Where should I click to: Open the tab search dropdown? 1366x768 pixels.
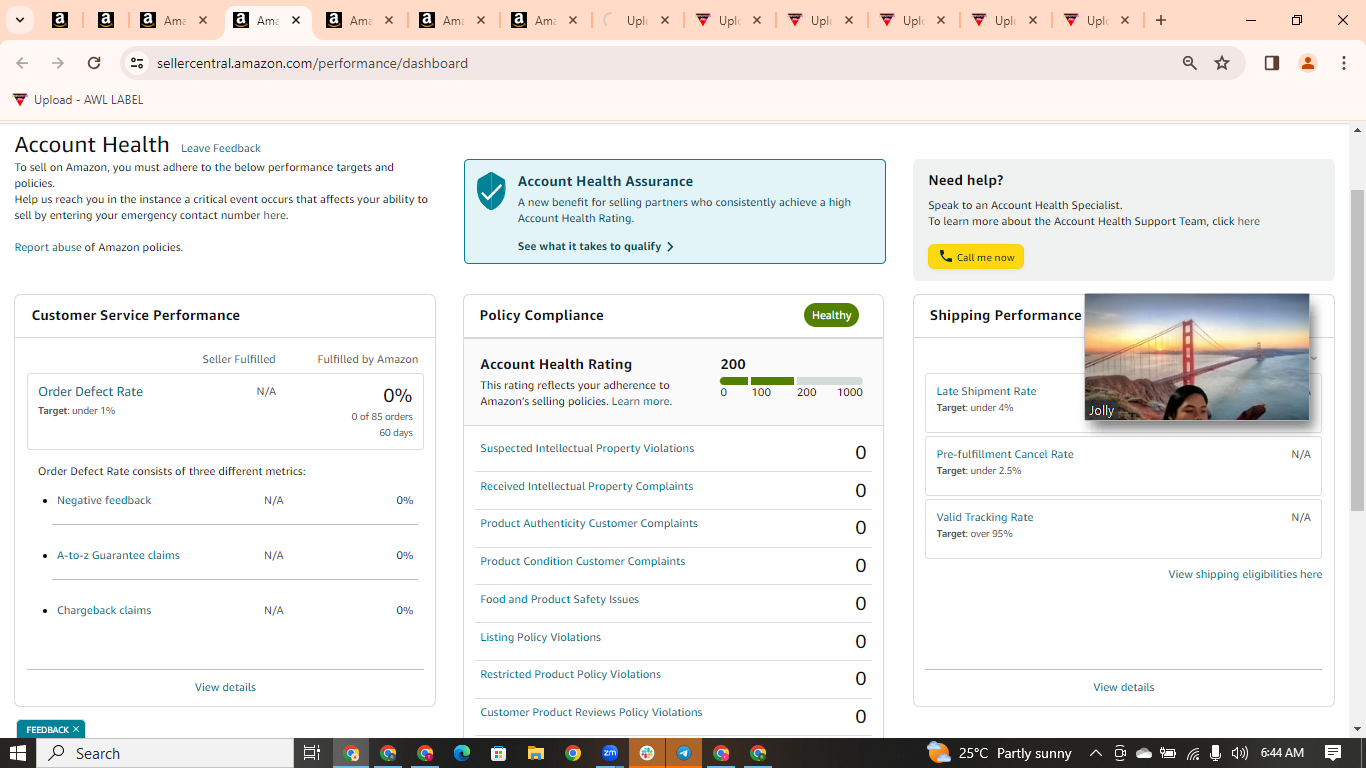[x=19, y=20]
